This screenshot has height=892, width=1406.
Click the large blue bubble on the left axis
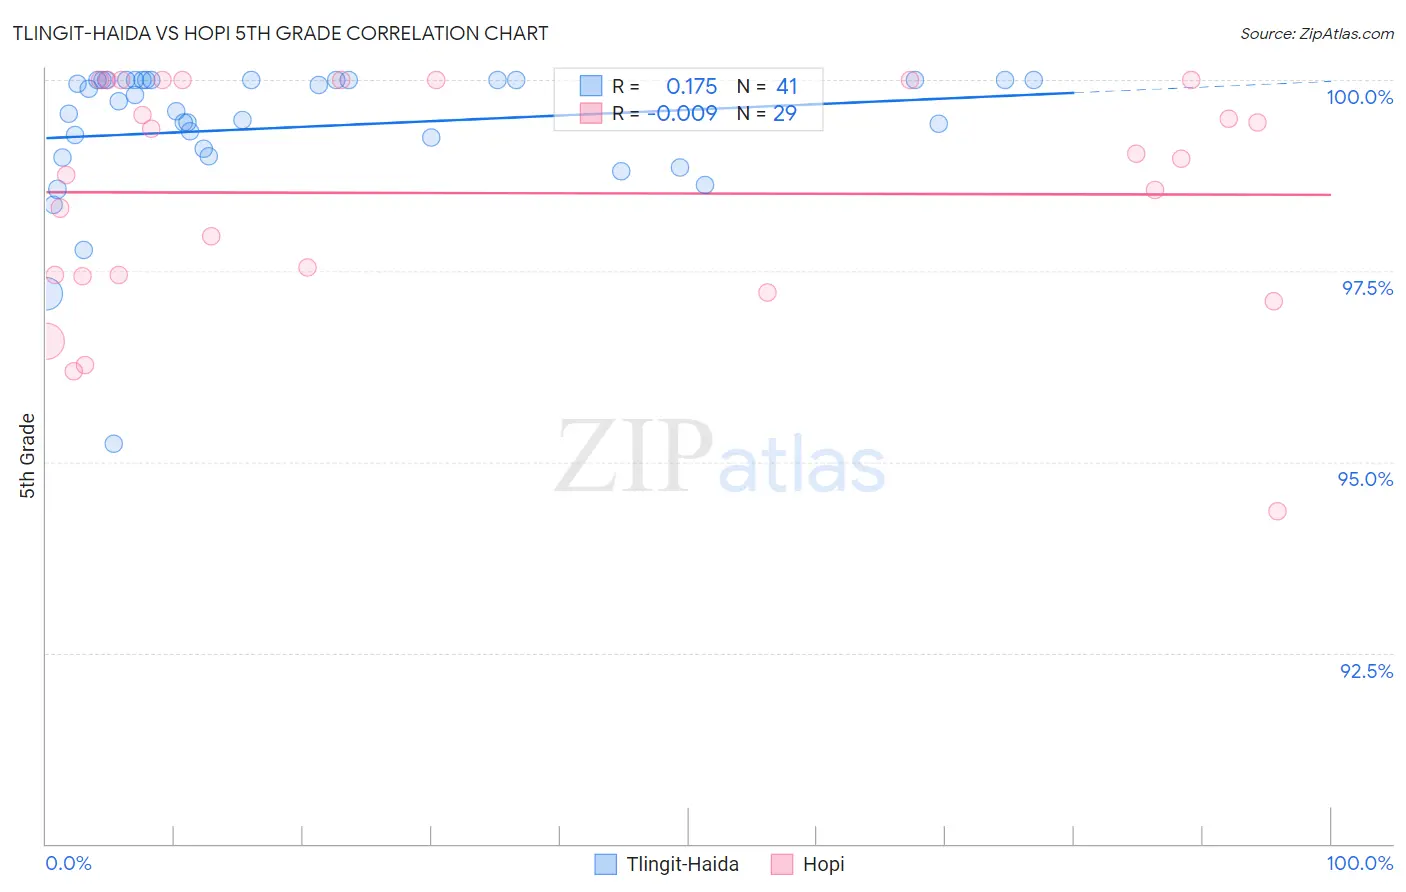tap(45, 294)
